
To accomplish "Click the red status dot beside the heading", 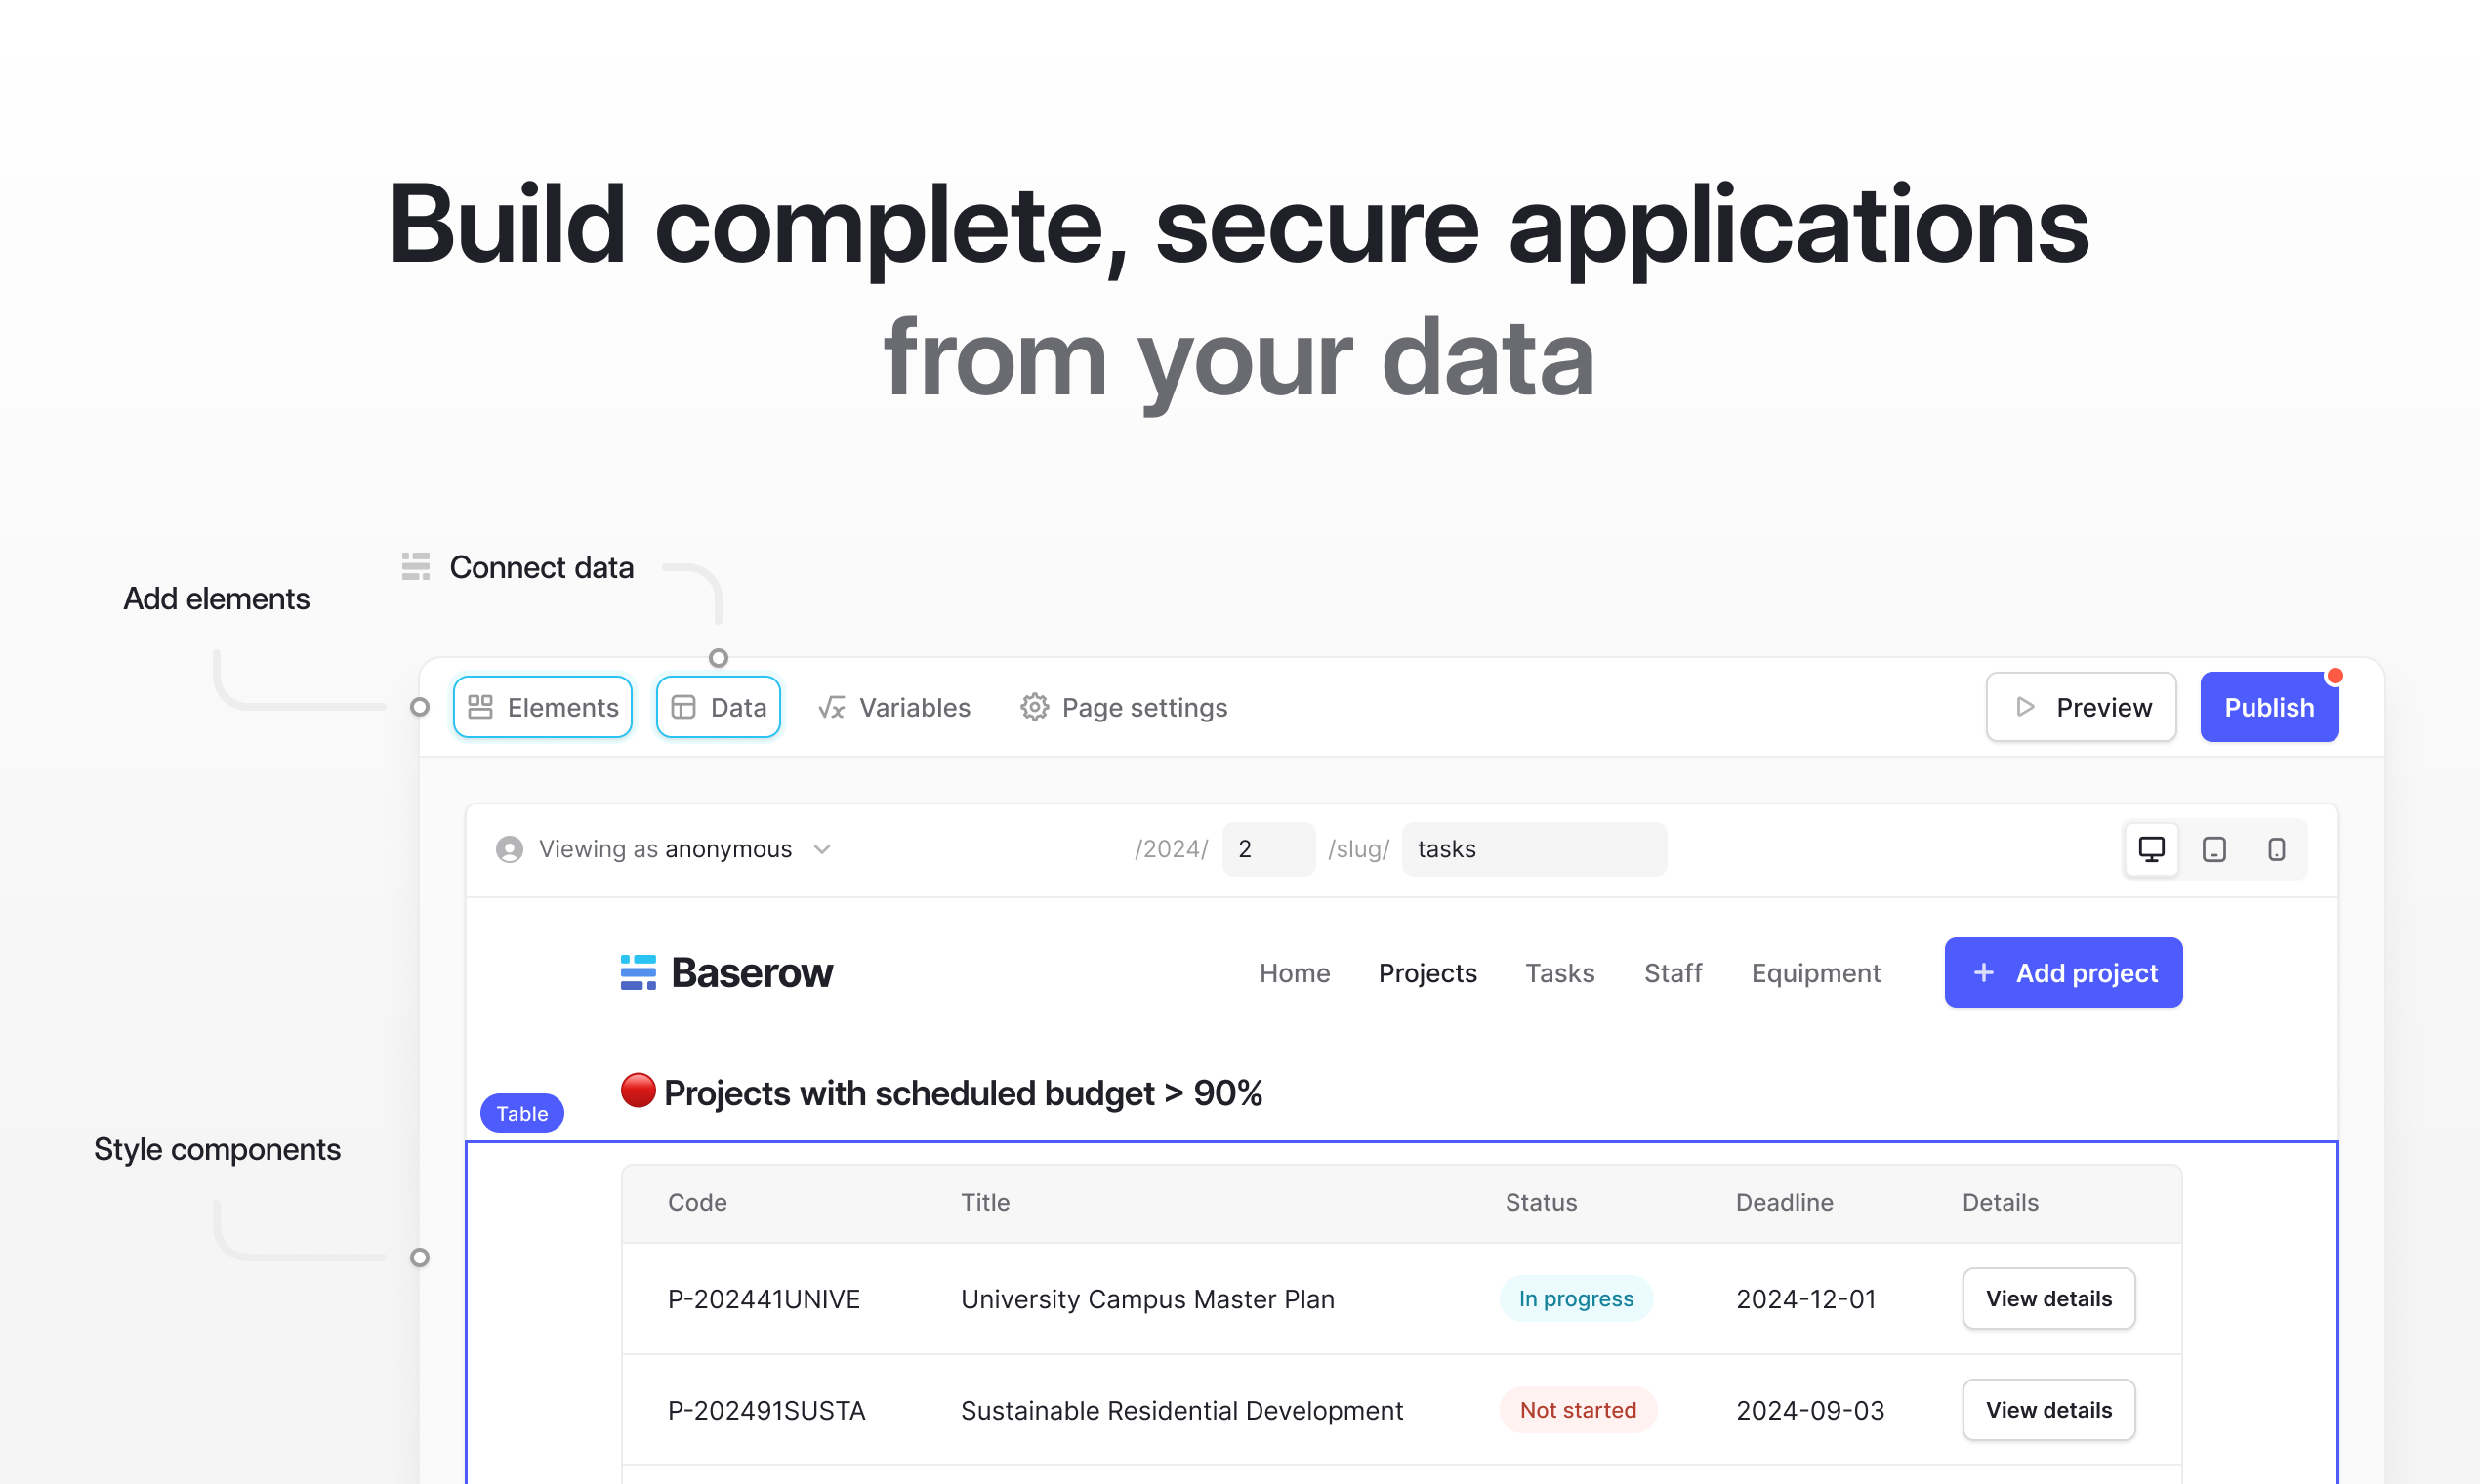I will tap(638, 1090).
